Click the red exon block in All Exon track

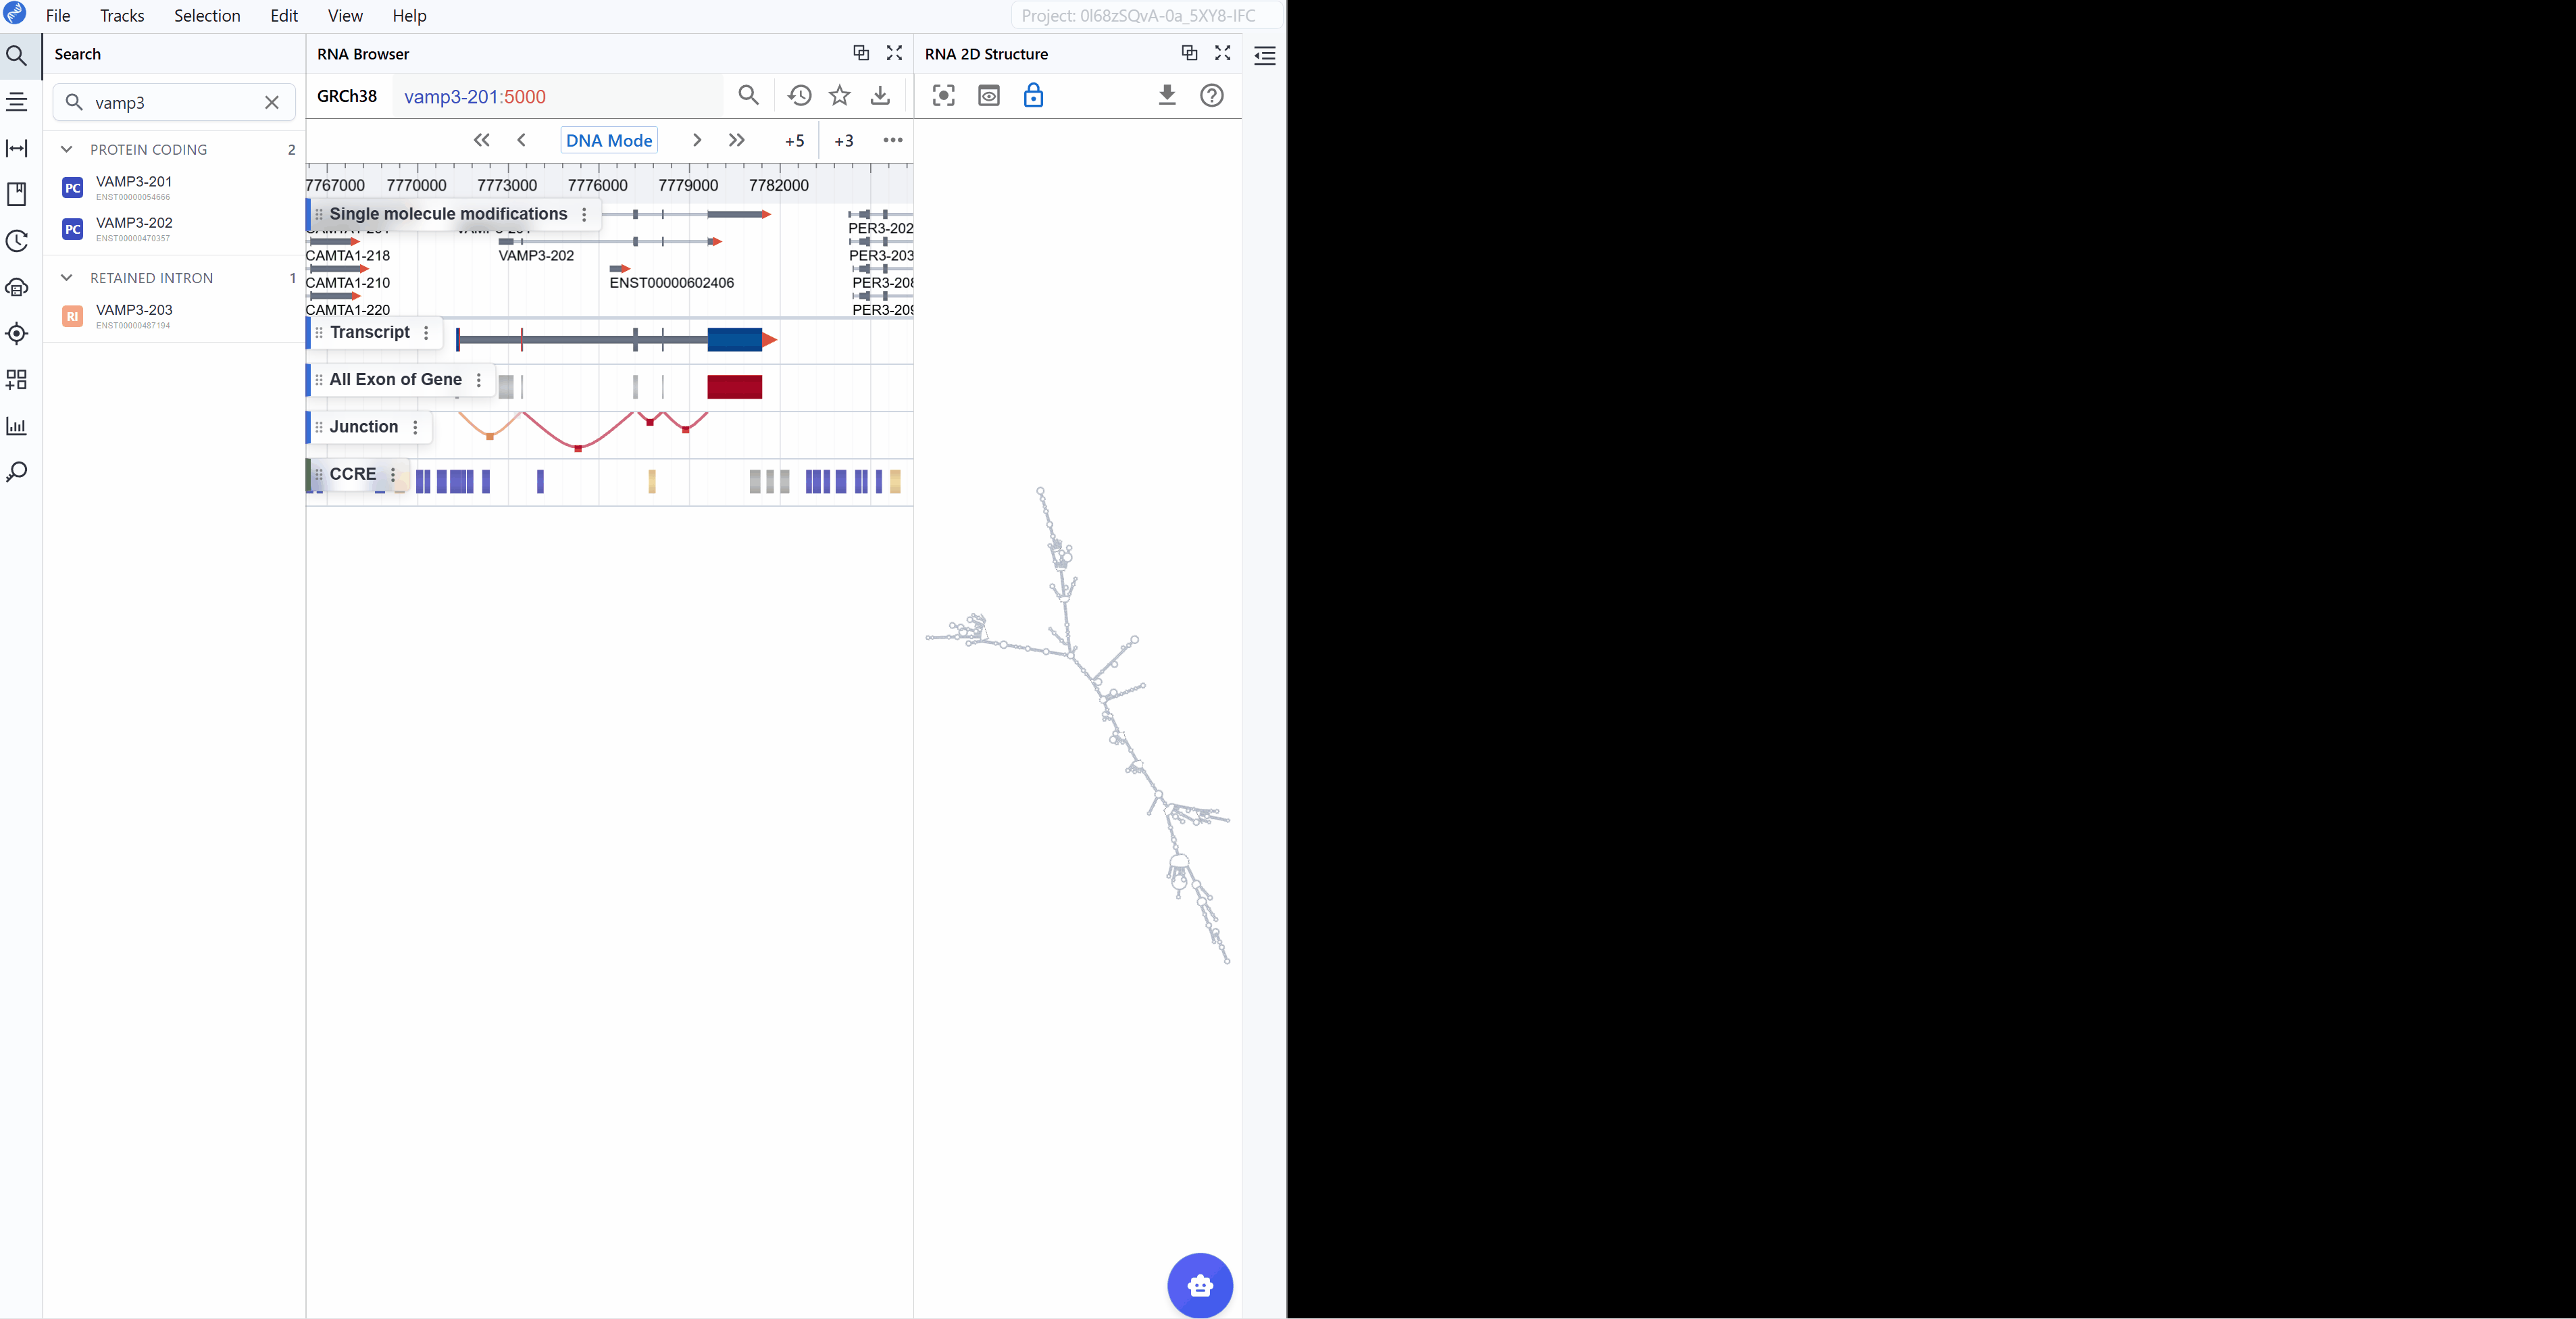pyautogui.click(x=734, y=387)
